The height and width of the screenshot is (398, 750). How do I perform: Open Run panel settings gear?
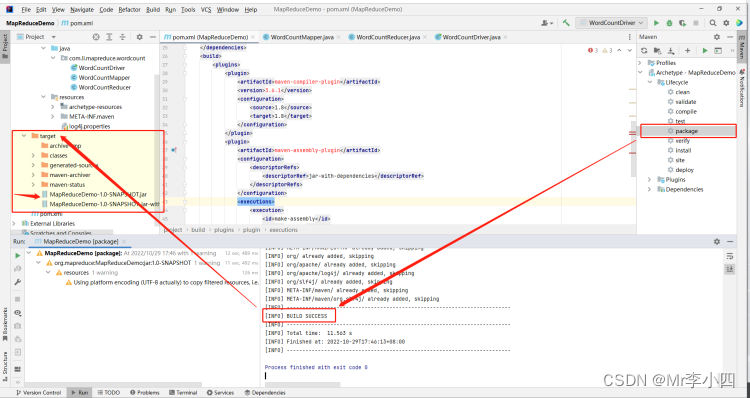point(717,242)
